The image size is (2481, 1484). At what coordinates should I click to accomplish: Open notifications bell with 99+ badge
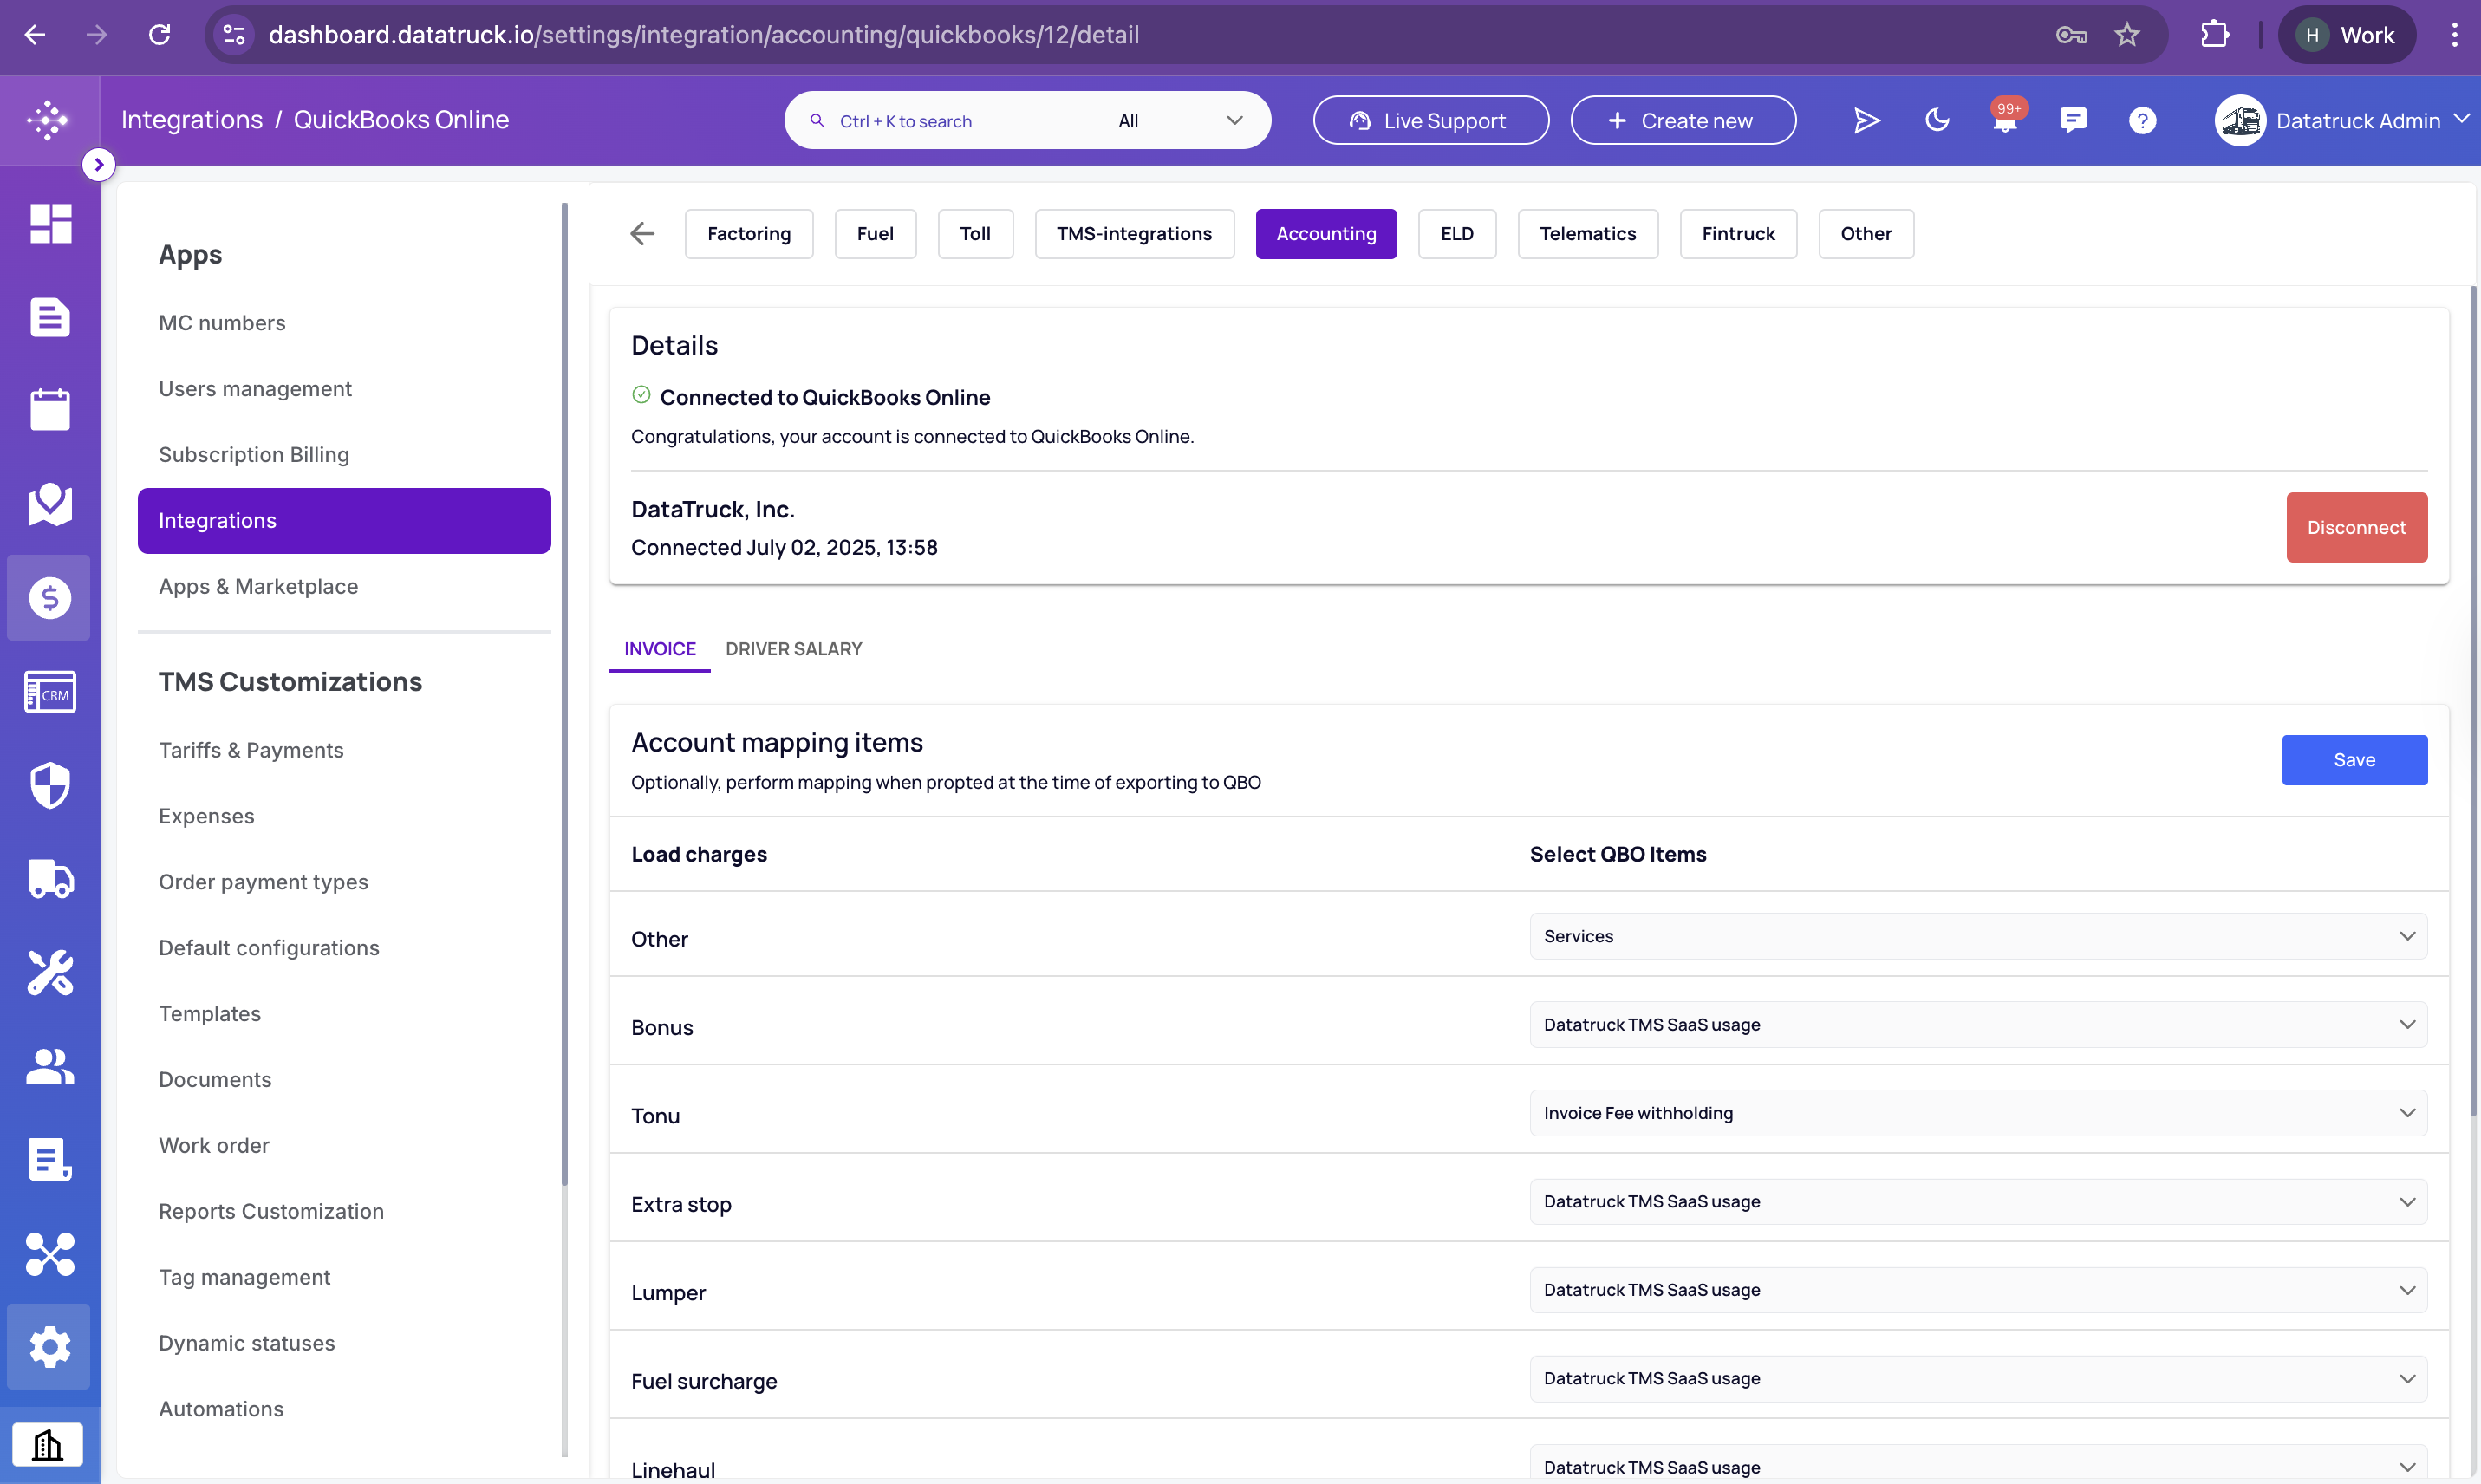coord(2006,118)
